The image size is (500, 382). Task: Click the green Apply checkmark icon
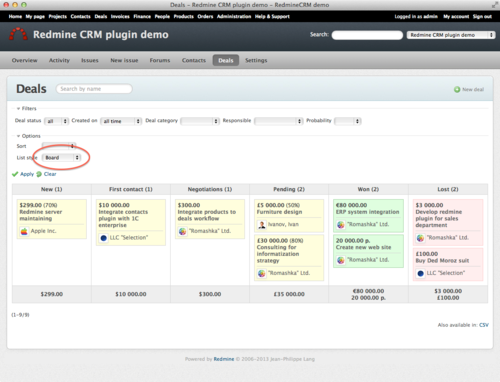(x=15, y=174)
